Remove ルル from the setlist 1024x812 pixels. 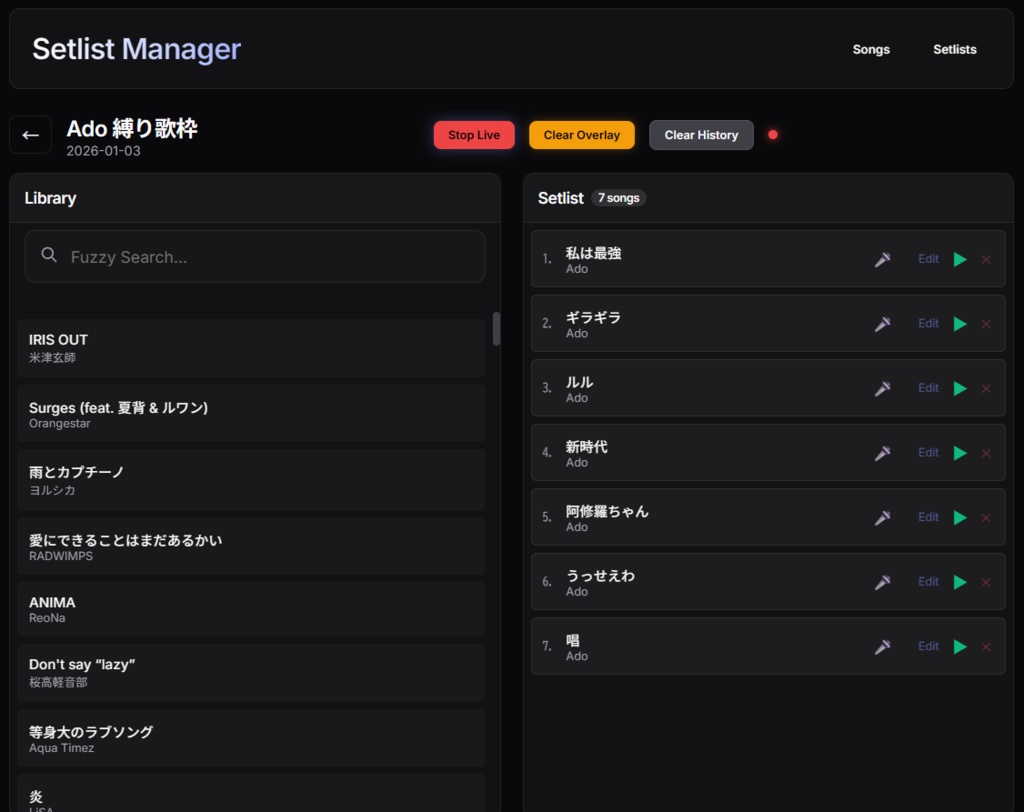[x=985, y=388]
